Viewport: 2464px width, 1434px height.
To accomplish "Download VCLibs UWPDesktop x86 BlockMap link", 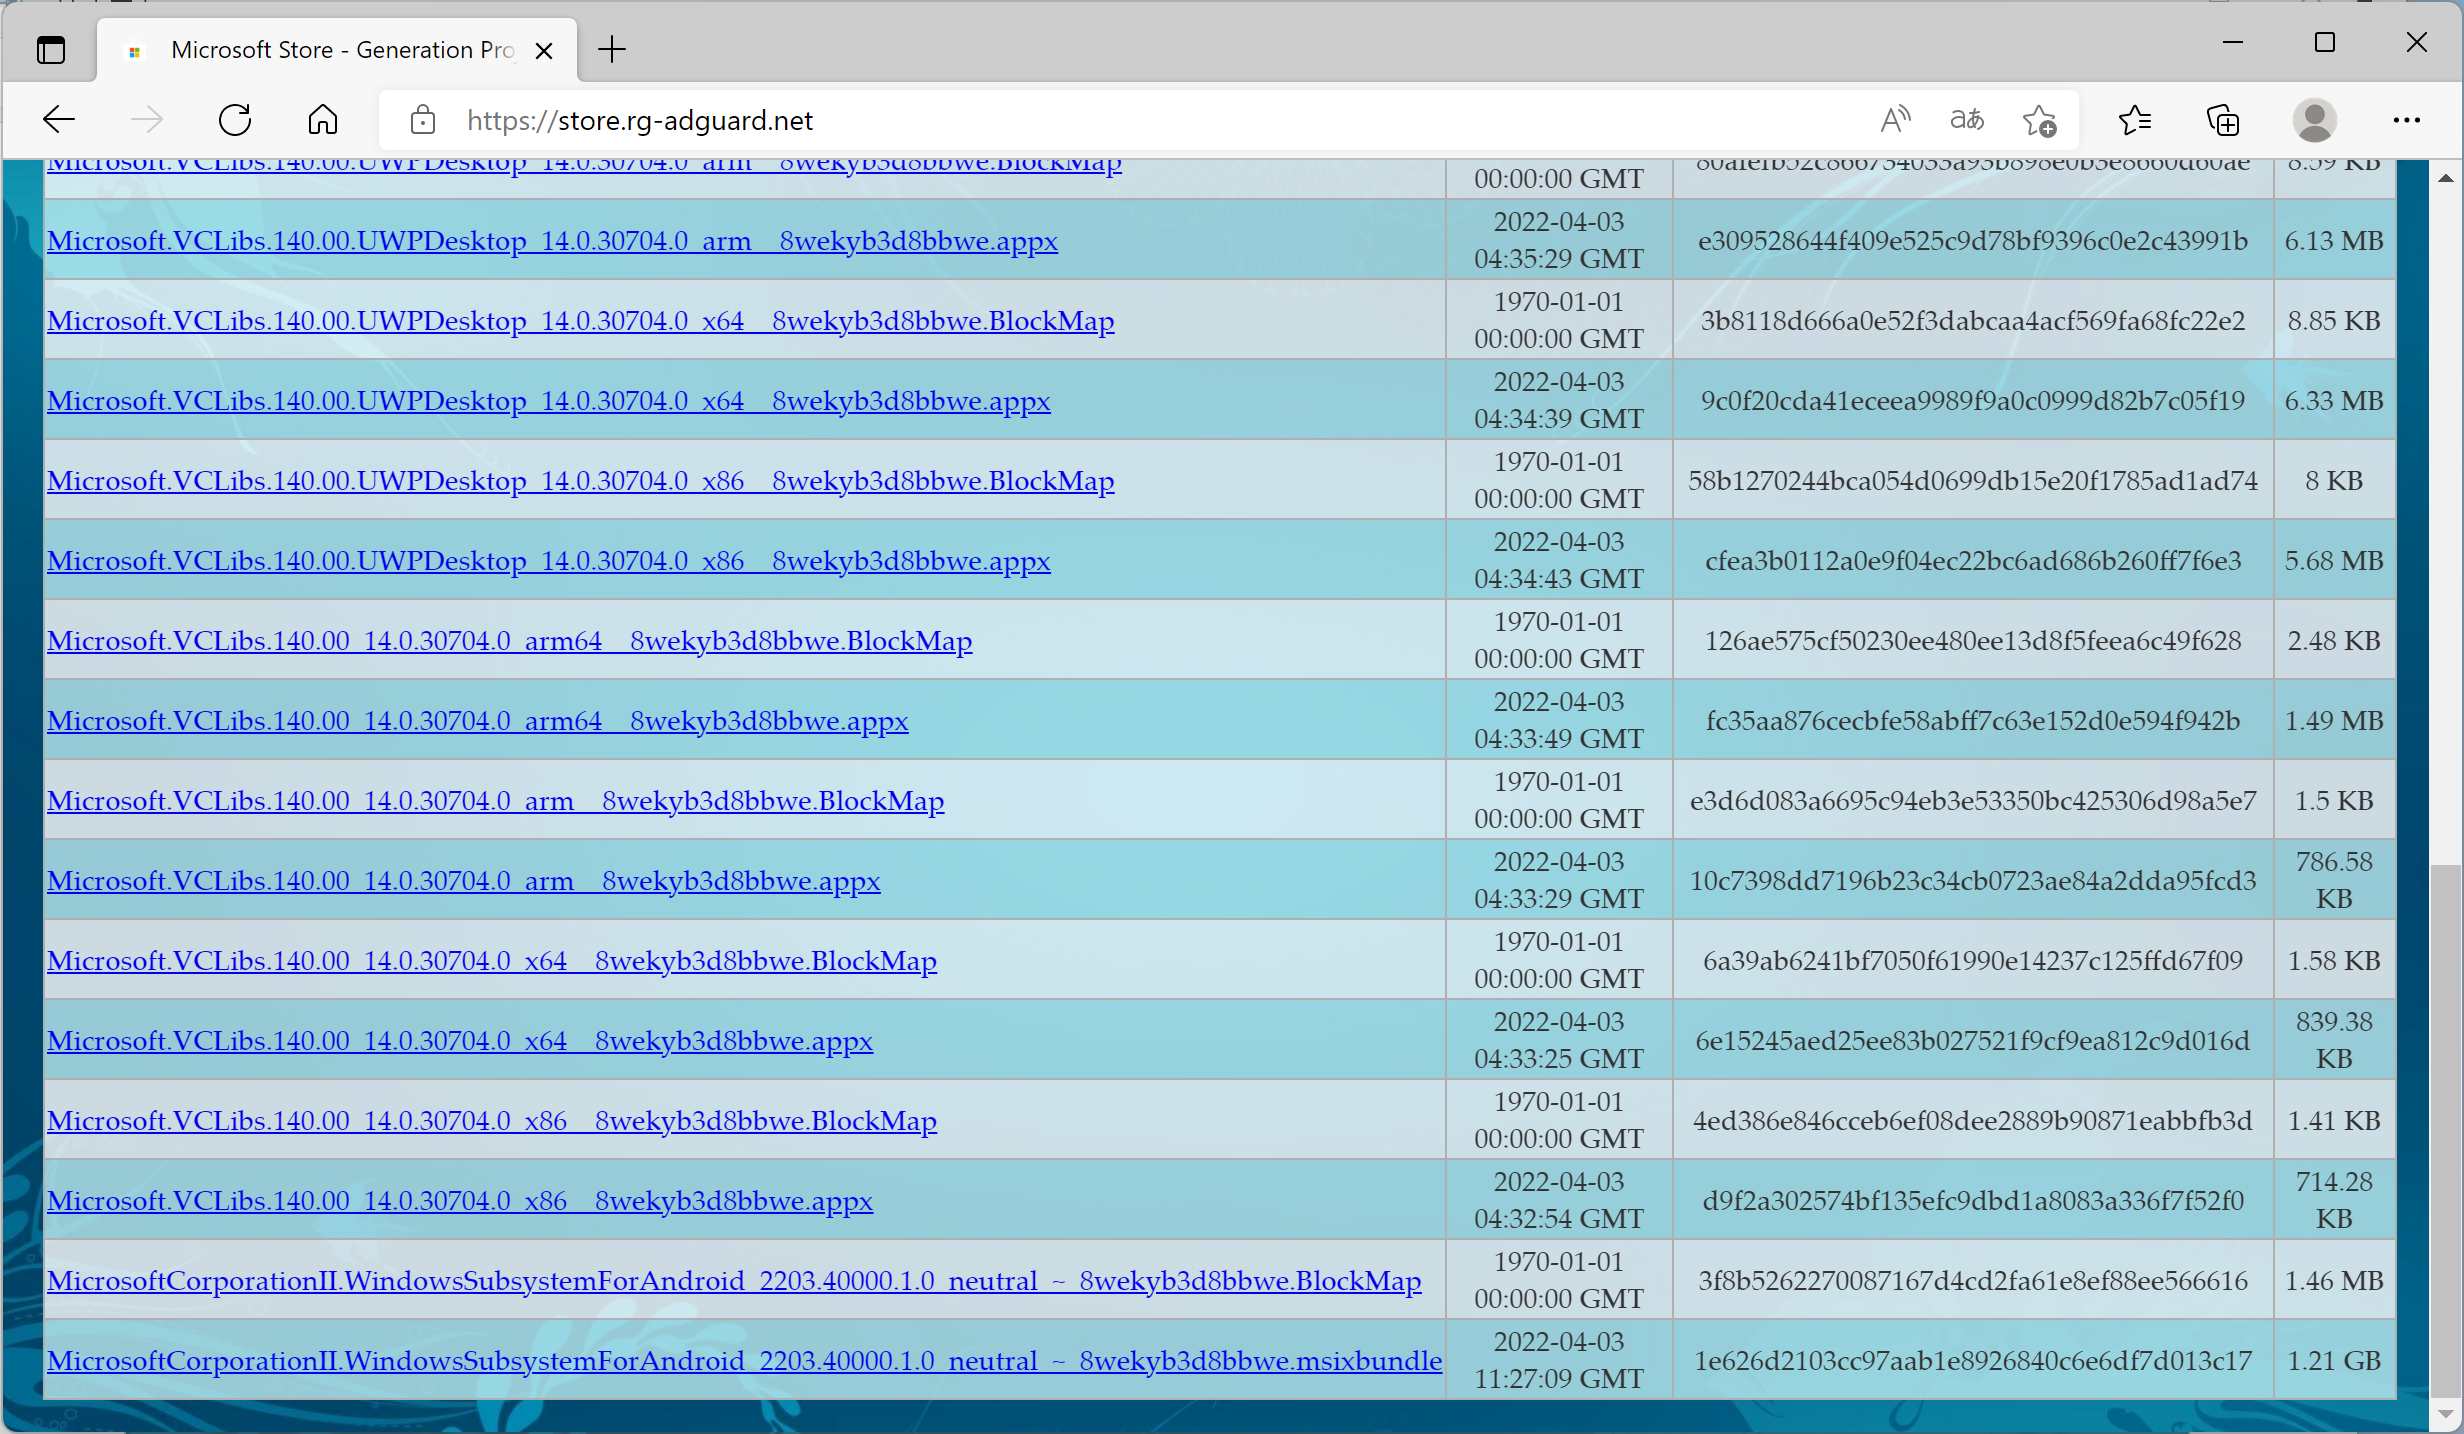I will [x=580, y=480].
